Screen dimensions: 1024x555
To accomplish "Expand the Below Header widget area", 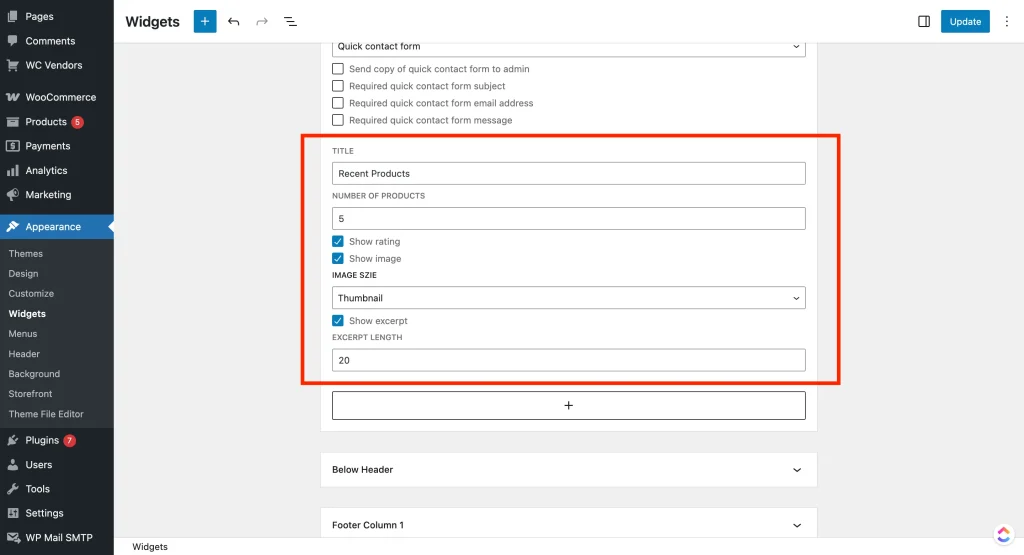I will coord(568,470).
